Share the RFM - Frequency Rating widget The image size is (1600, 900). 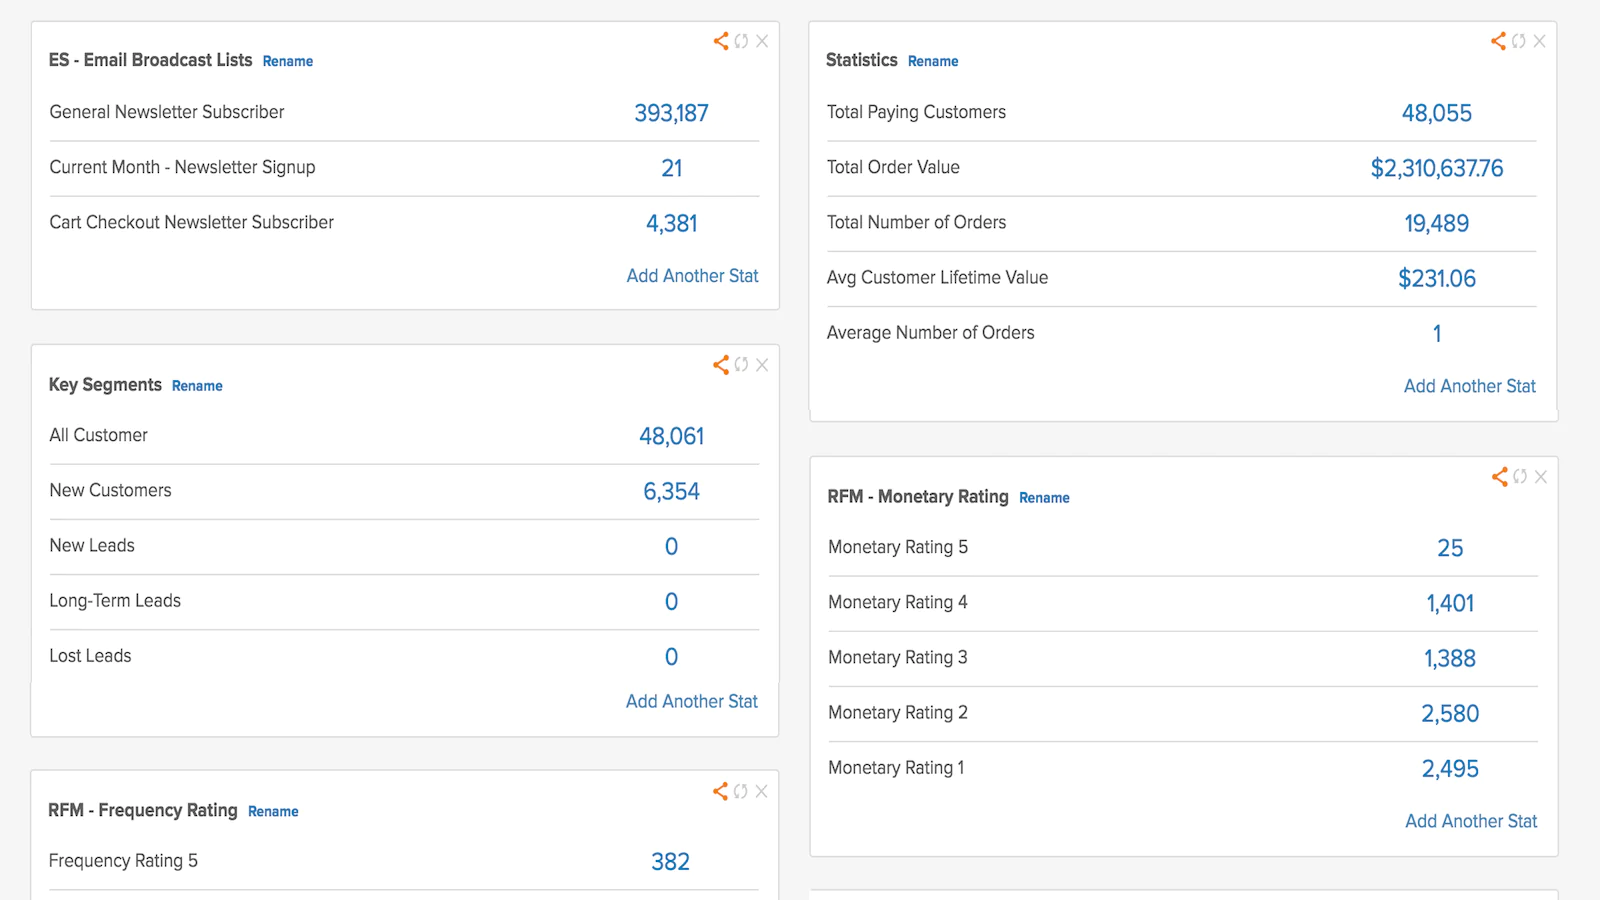(x=721, y=790)
